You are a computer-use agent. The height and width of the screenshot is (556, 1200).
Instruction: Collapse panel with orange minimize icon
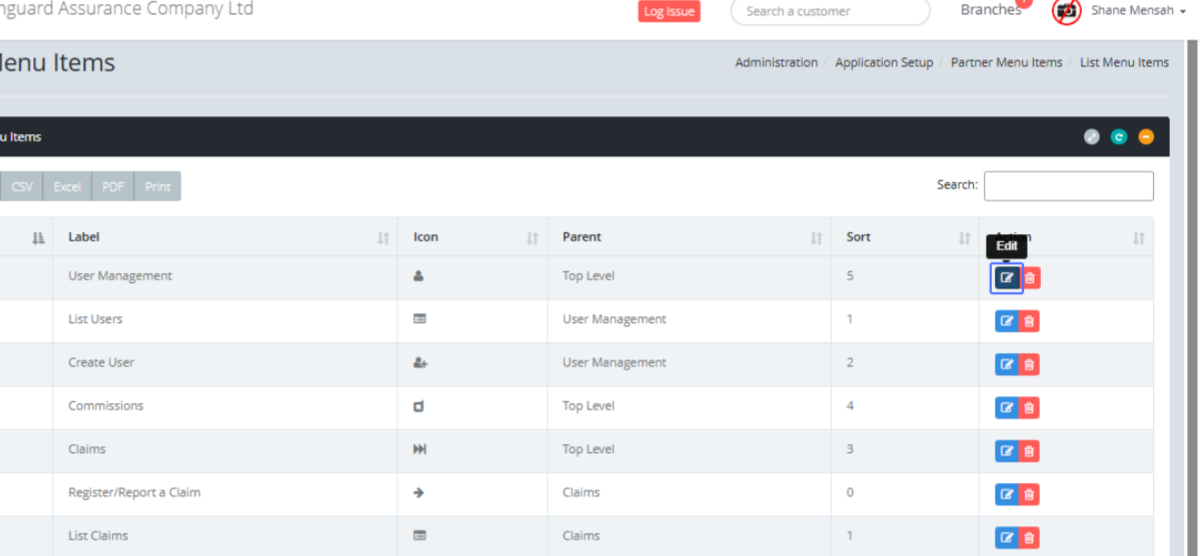pos(1146,137)
